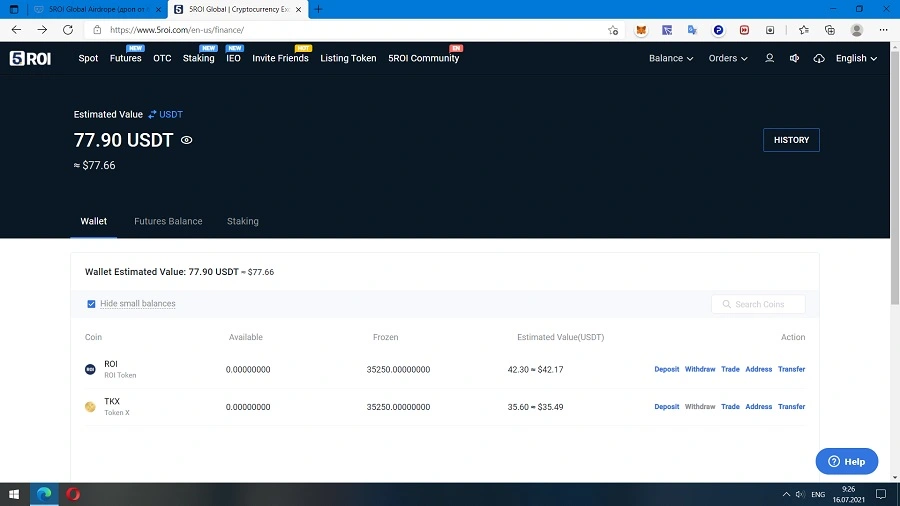Open the Staking nav item

tap(199, 58)
